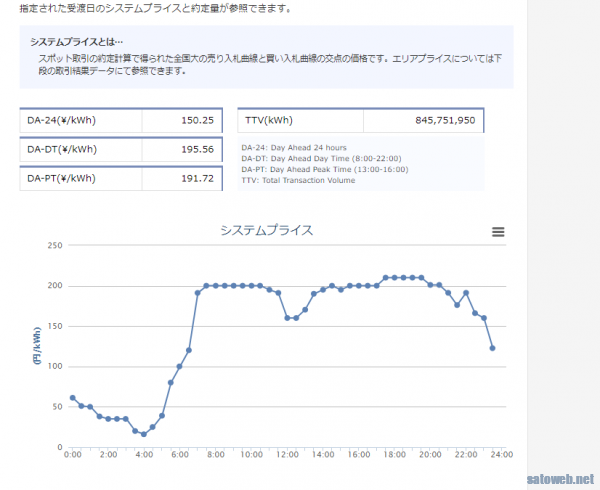Click the DA-24(¥/kWh) label cell

[80, 120]
